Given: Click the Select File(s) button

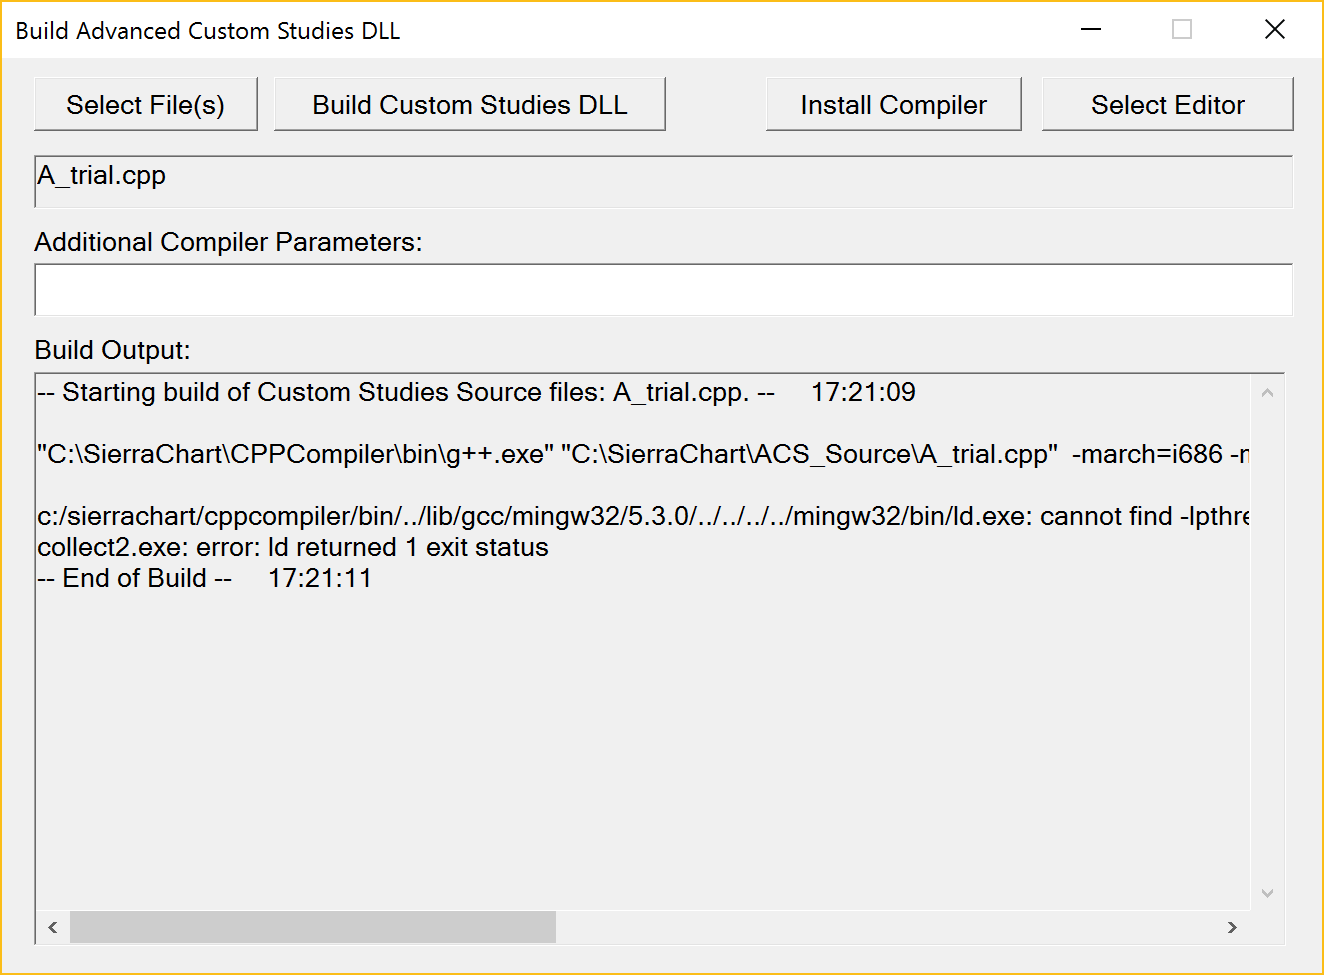Looking at the screenshot, I should coord(146,105).
